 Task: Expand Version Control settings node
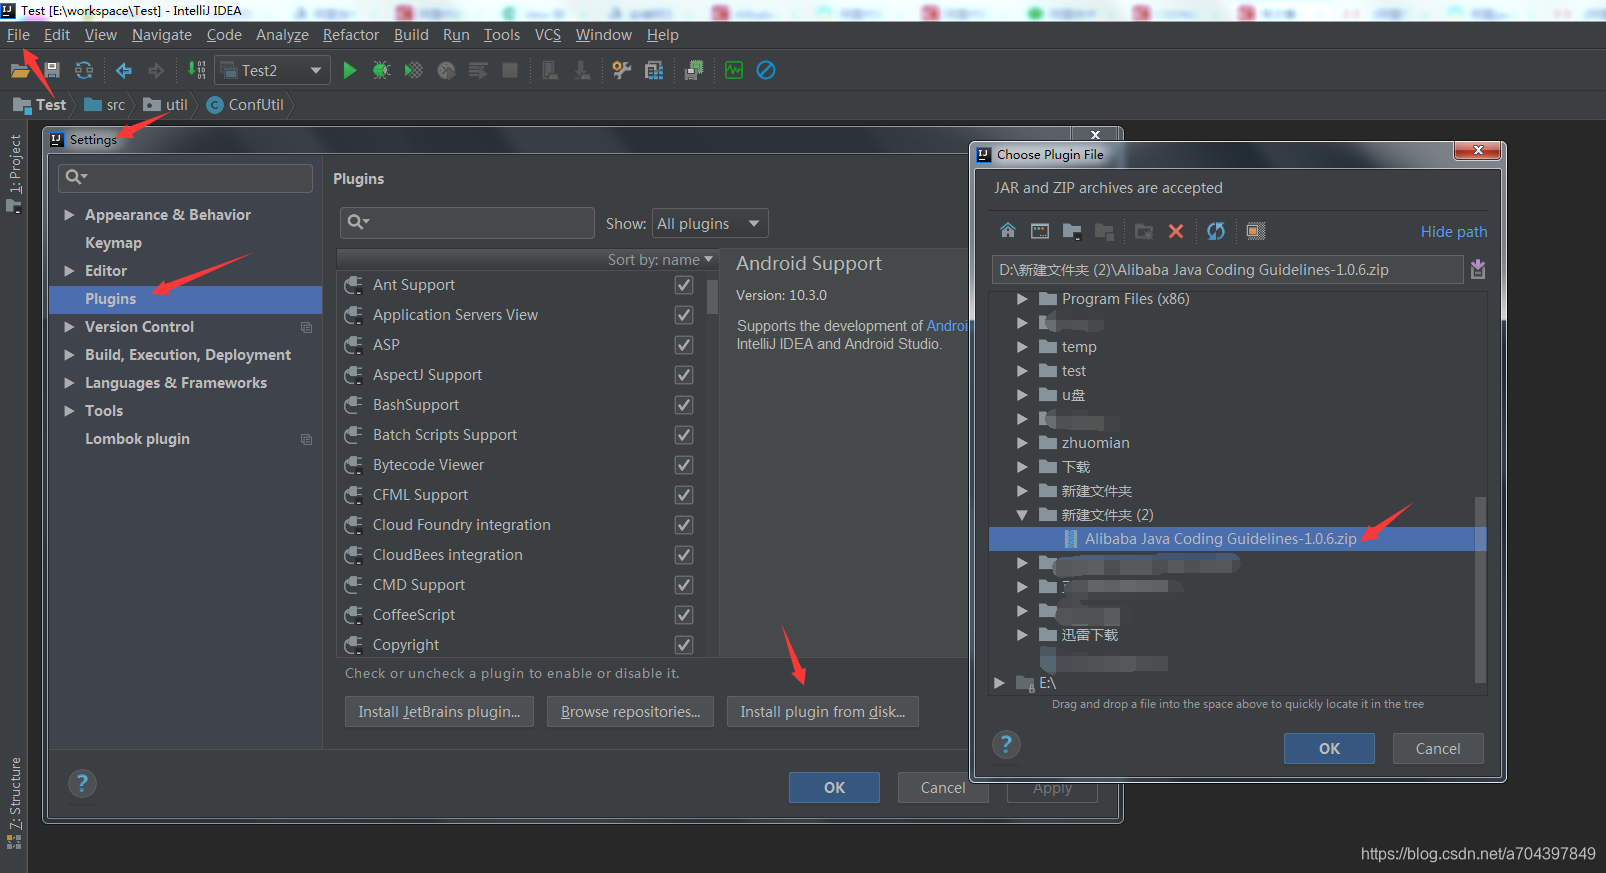(69, 327)
